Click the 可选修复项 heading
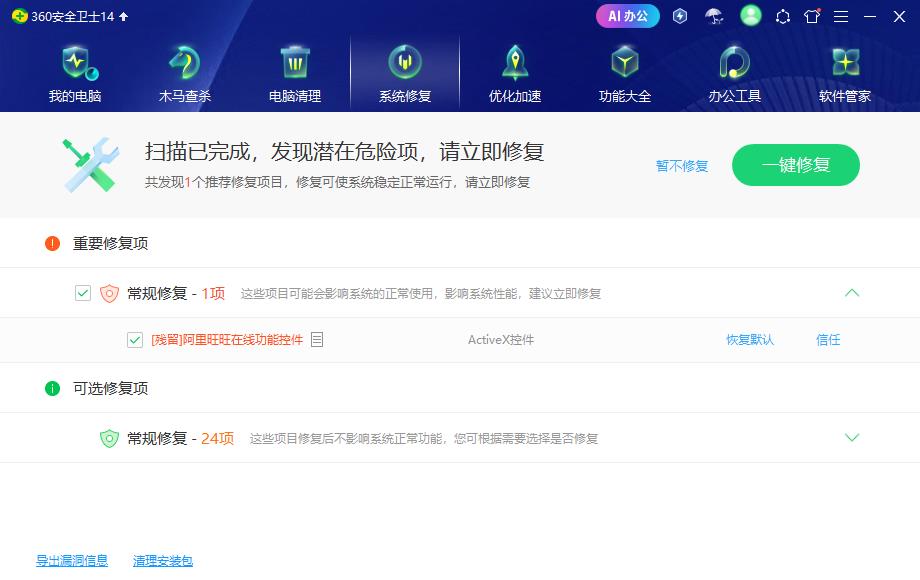Screen dimensions: 920x580 110,388
